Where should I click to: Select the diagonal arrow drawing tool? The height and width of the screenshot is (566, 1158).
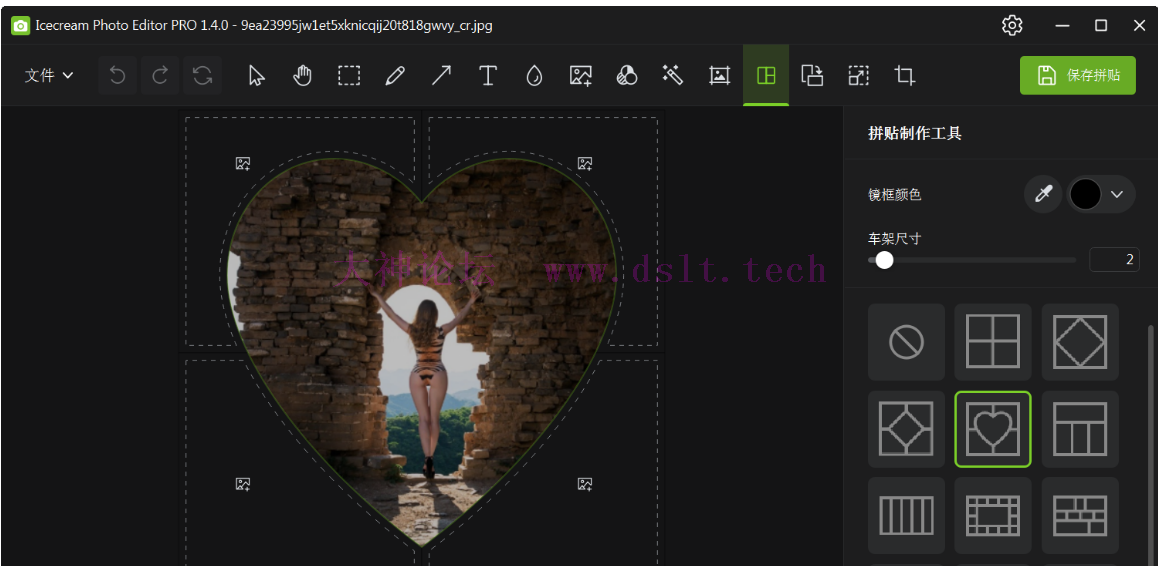point(442,75)
